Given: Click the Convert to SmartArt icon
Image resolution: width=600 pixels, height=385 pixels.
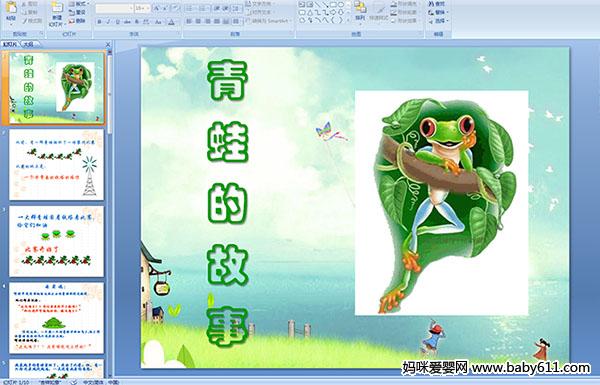Looking at the screenshot, I should click(x=268, y=21).
